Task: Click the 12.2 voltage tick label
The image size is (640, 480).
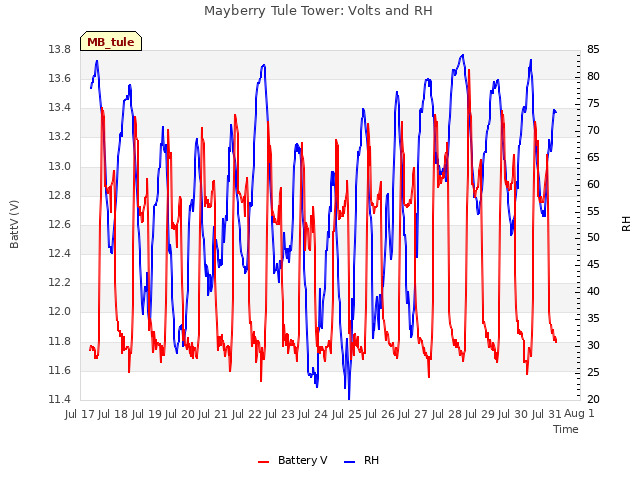Action: 60,283
